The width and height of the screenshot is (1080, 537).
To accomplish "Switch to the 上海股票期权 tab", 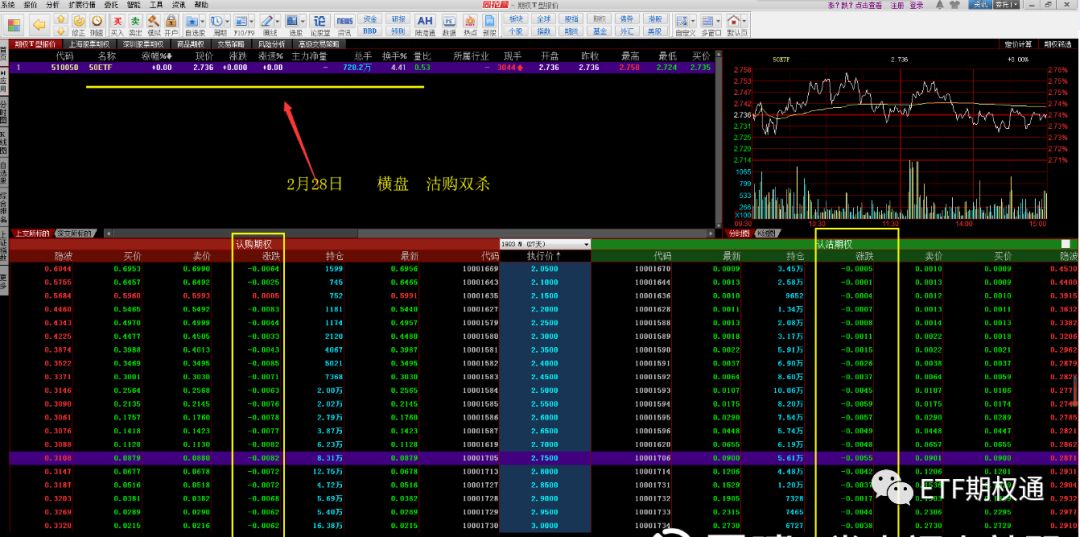I will pyautogui.click(x=91, y=44).
